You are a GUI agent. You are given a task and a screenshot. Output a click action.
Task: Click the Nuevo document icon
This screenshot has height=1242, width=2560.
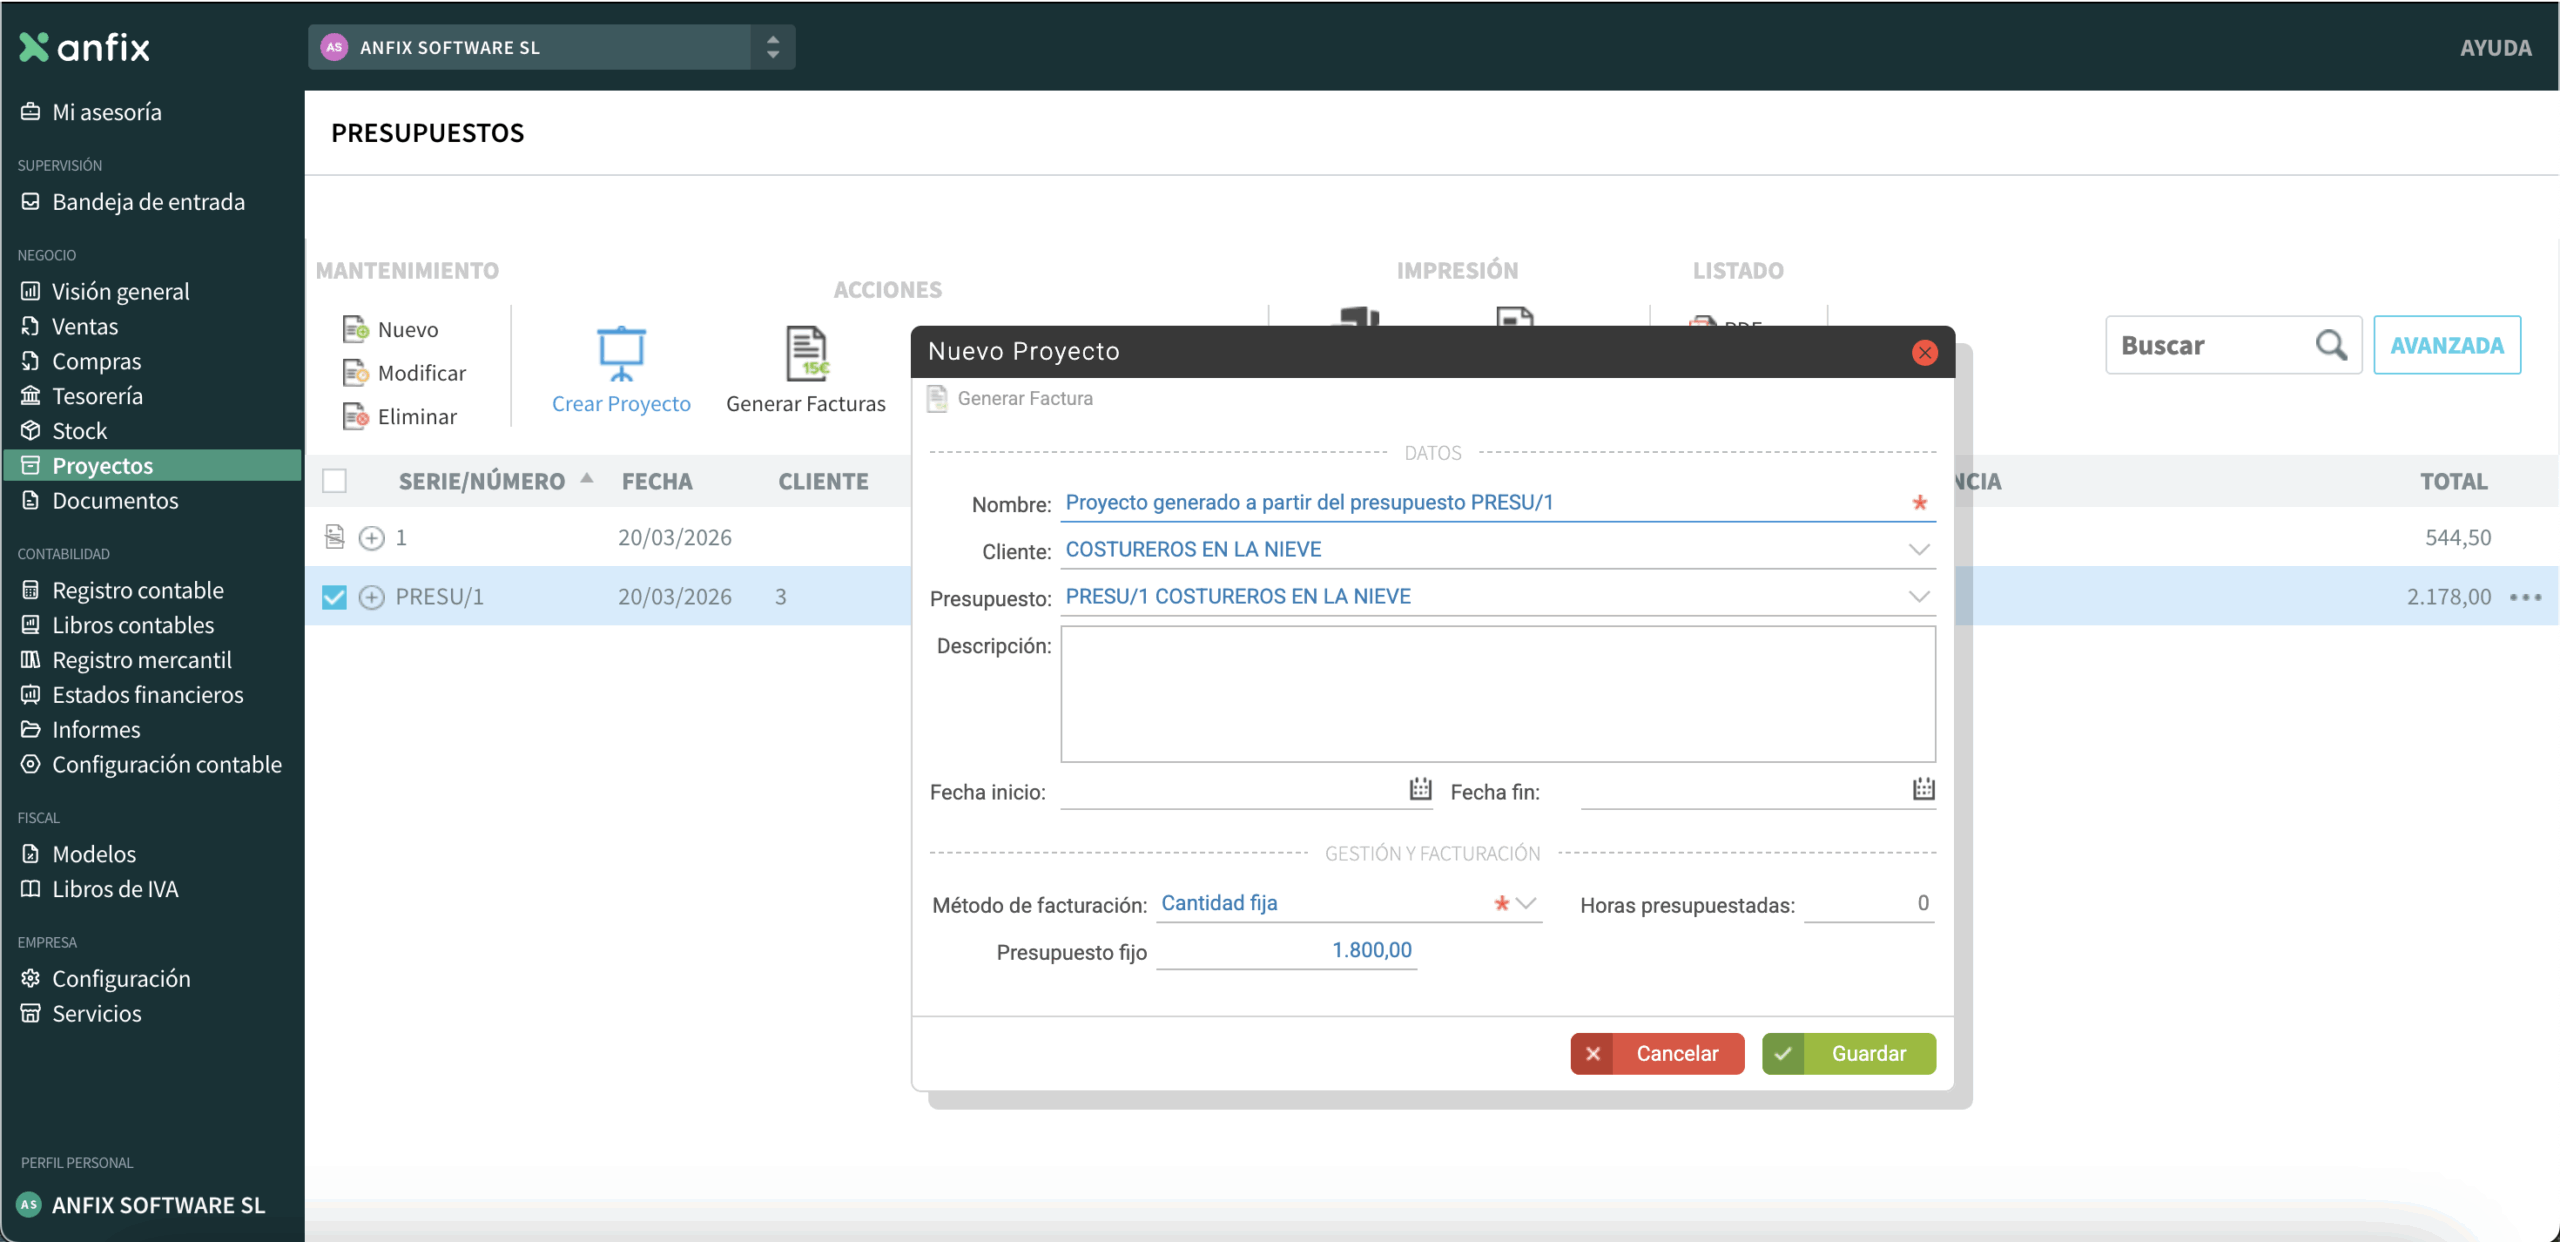pos(355,329)
